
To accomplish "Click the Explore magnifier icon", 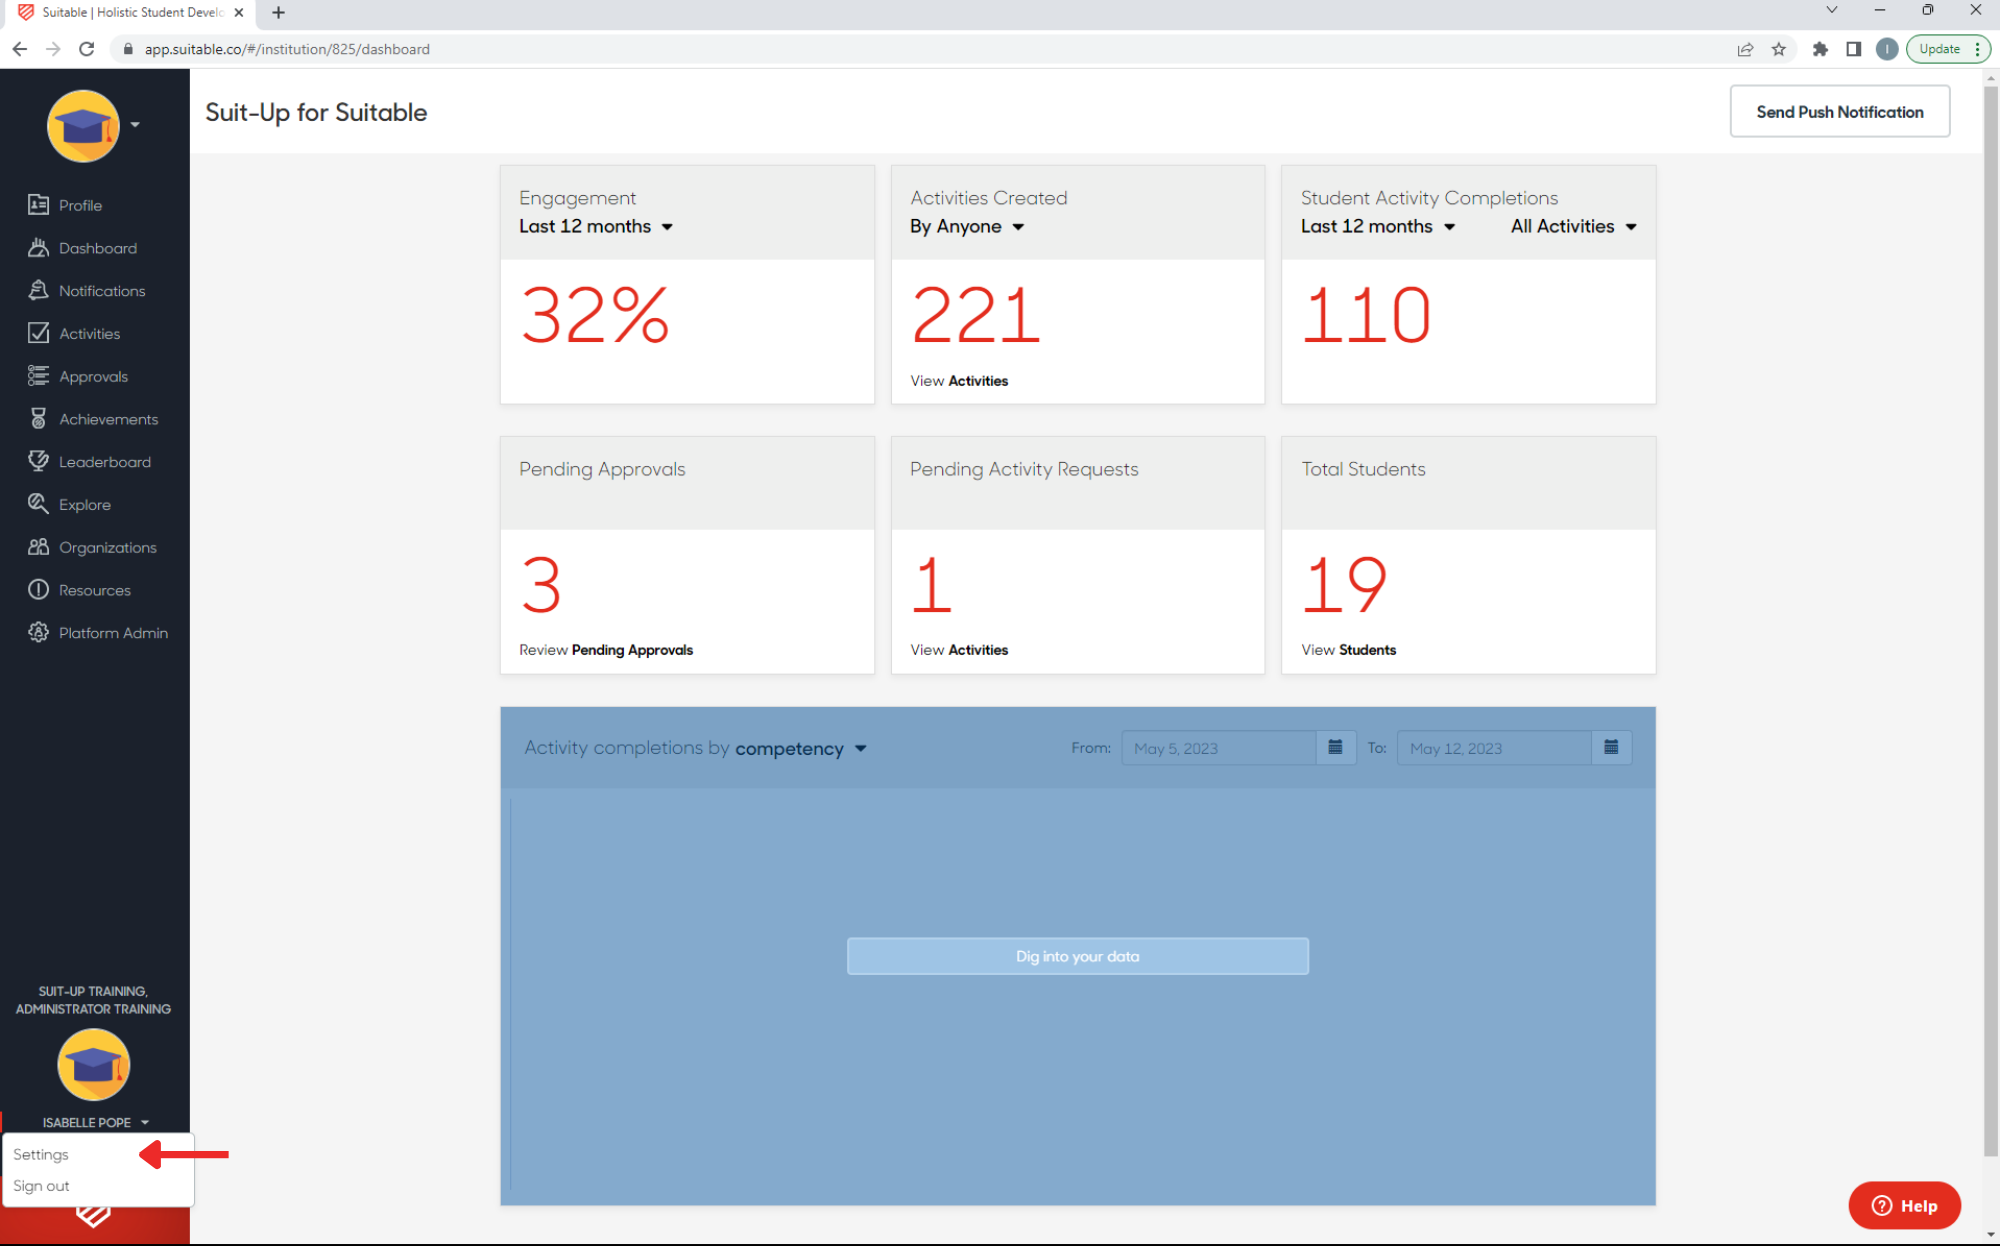I will pyautogui.click(x=38, y=504).
